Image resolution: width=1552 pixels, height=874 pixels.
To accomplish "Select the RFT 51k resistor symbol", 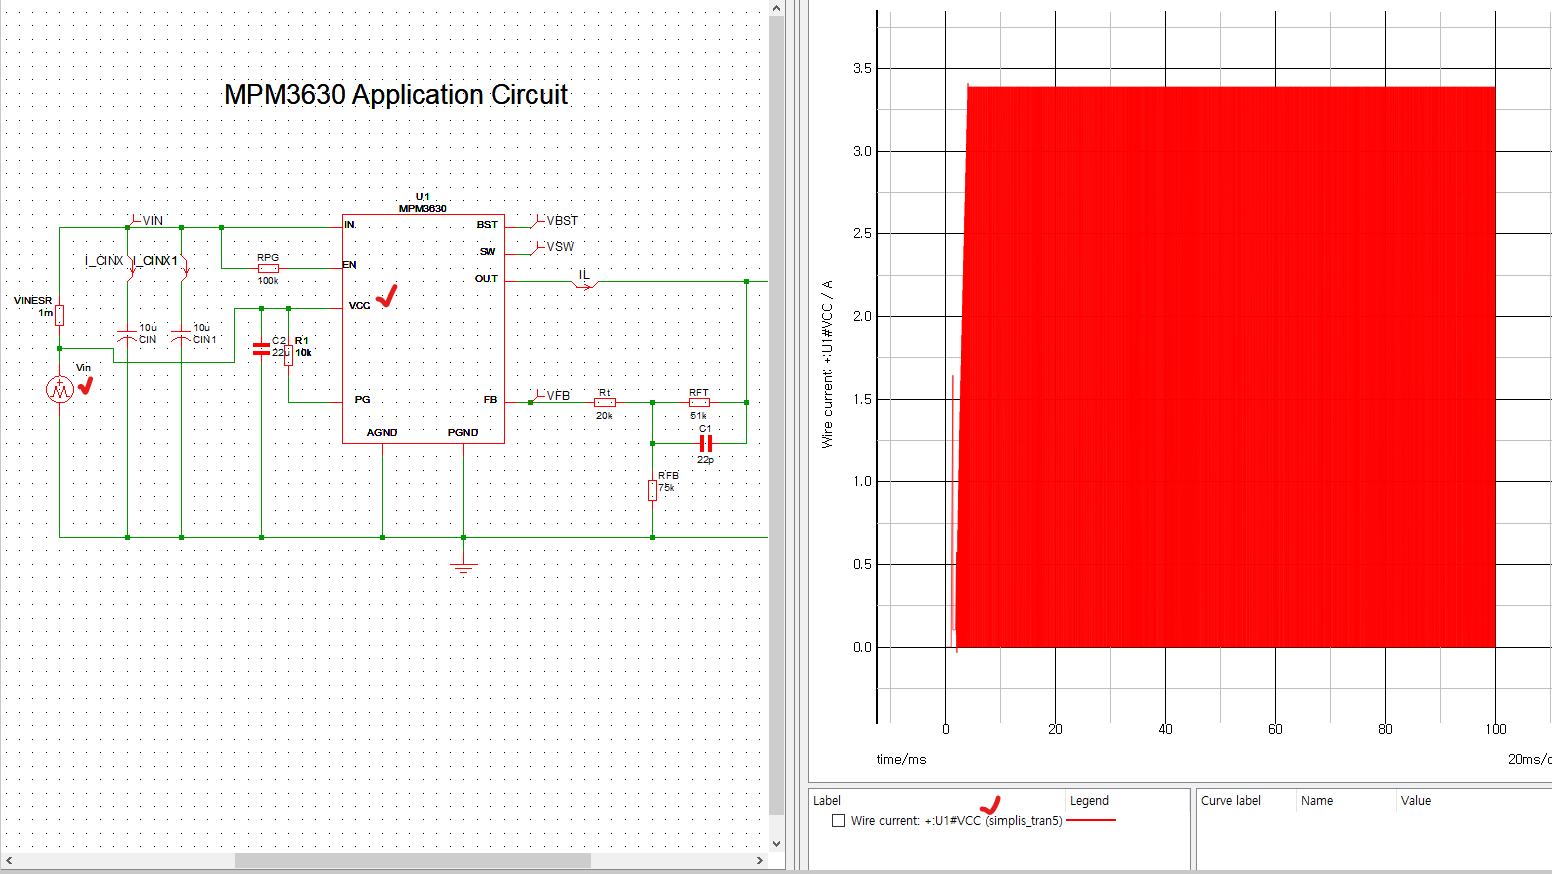I will point(699,402).
